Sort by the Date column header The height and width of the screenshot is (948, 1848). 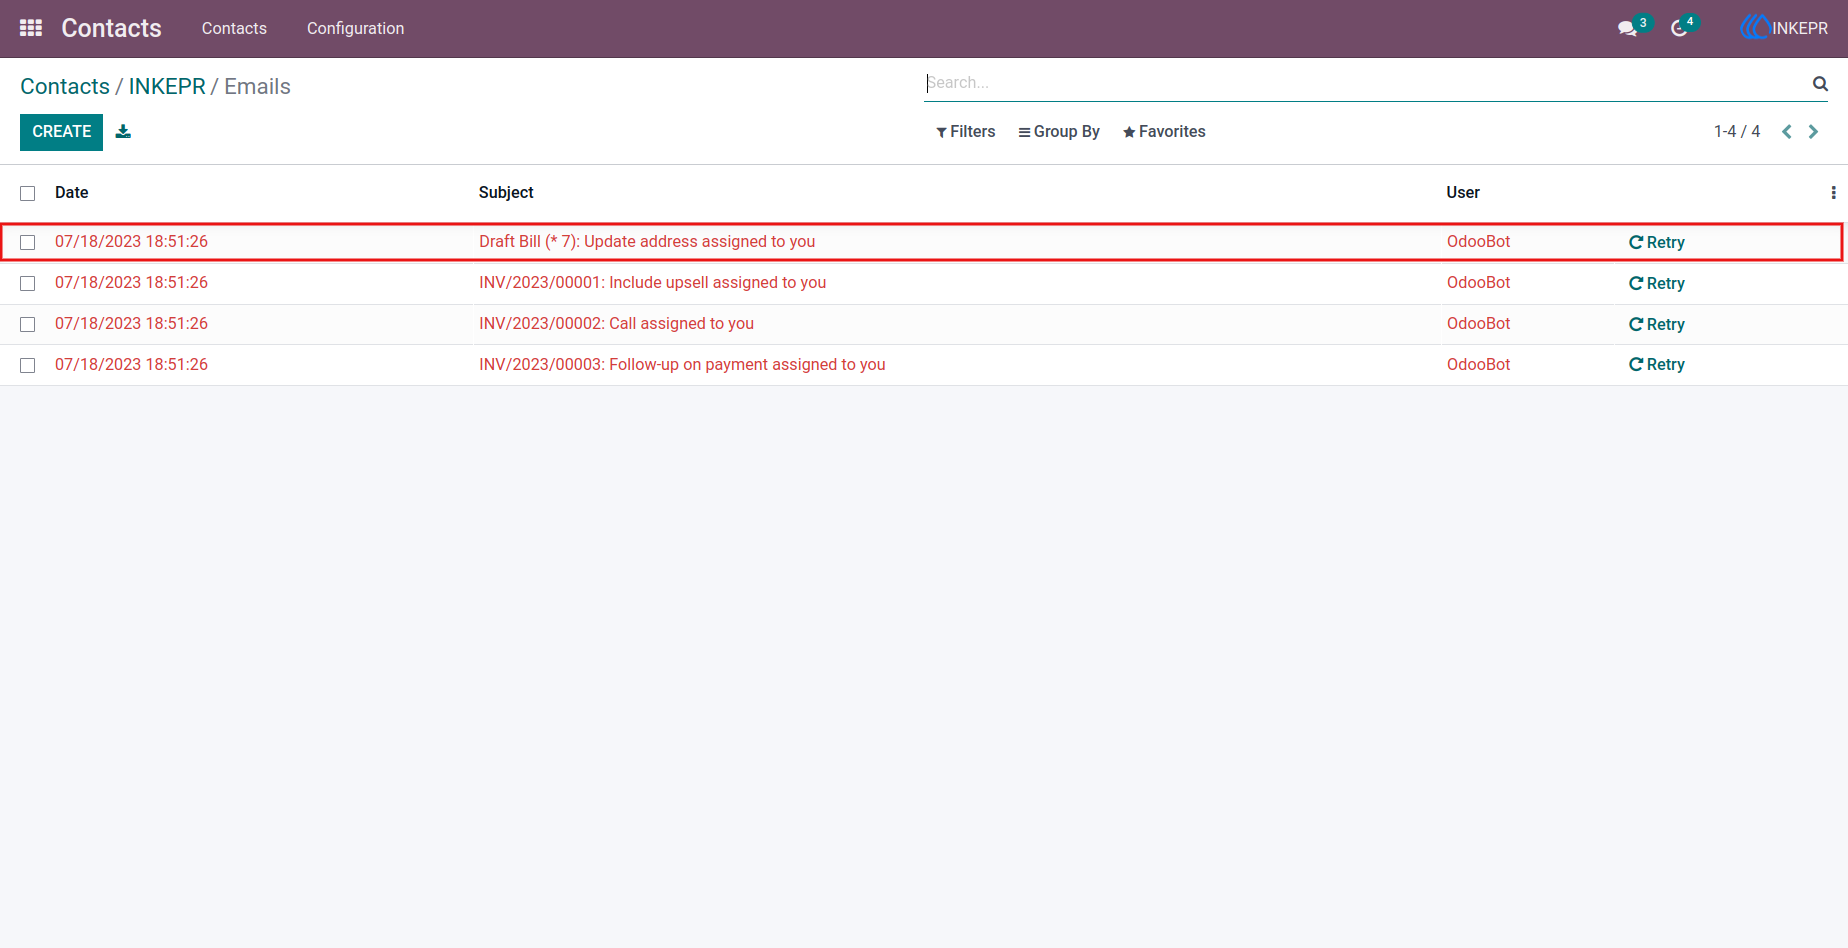coord(72,193)
